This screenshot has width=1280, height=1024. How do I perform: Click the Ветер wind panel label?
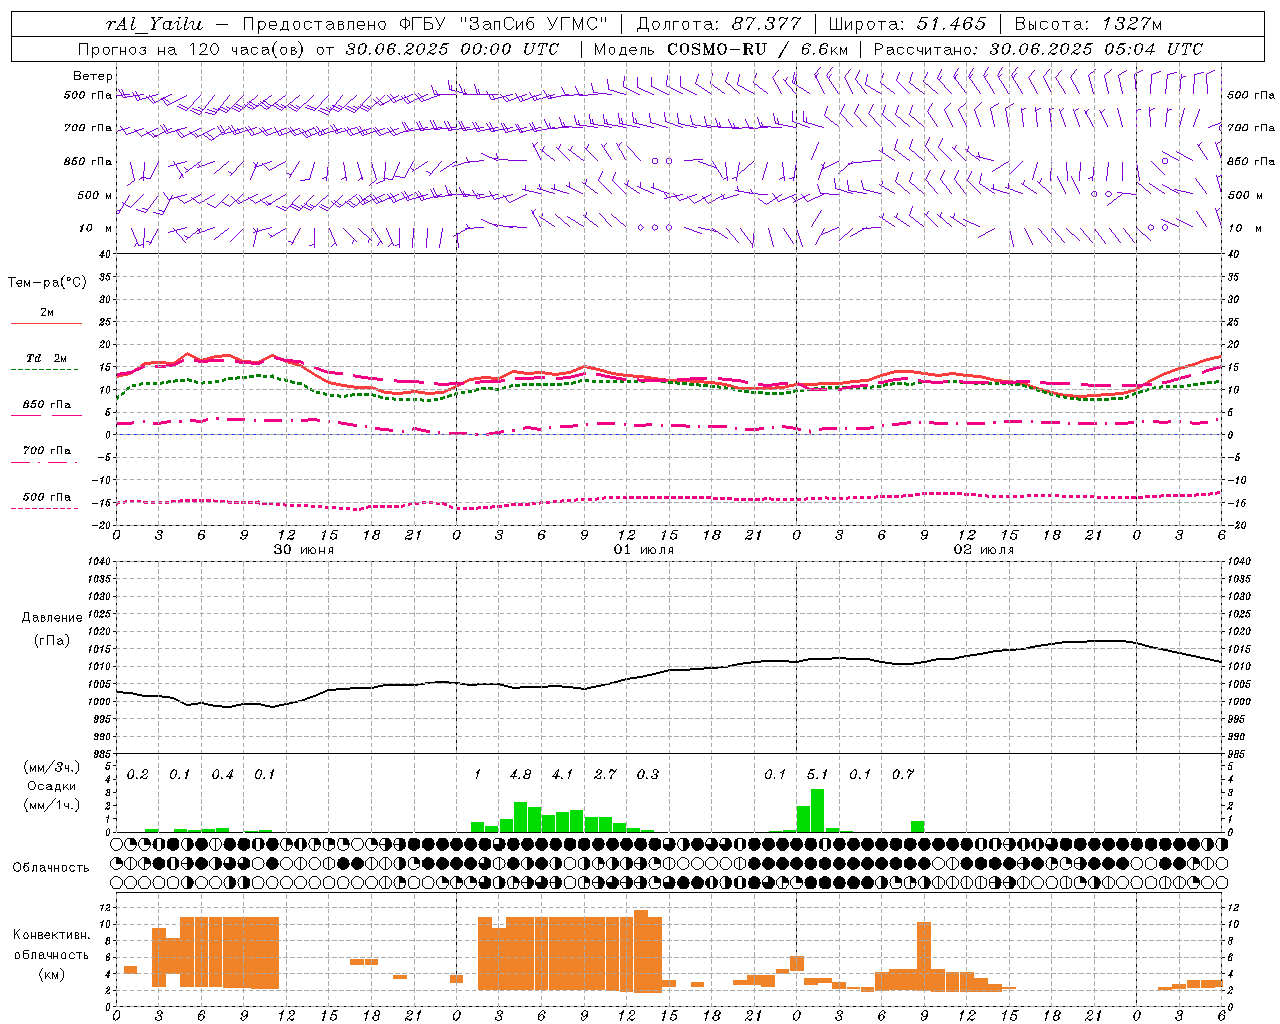(92, 76)
